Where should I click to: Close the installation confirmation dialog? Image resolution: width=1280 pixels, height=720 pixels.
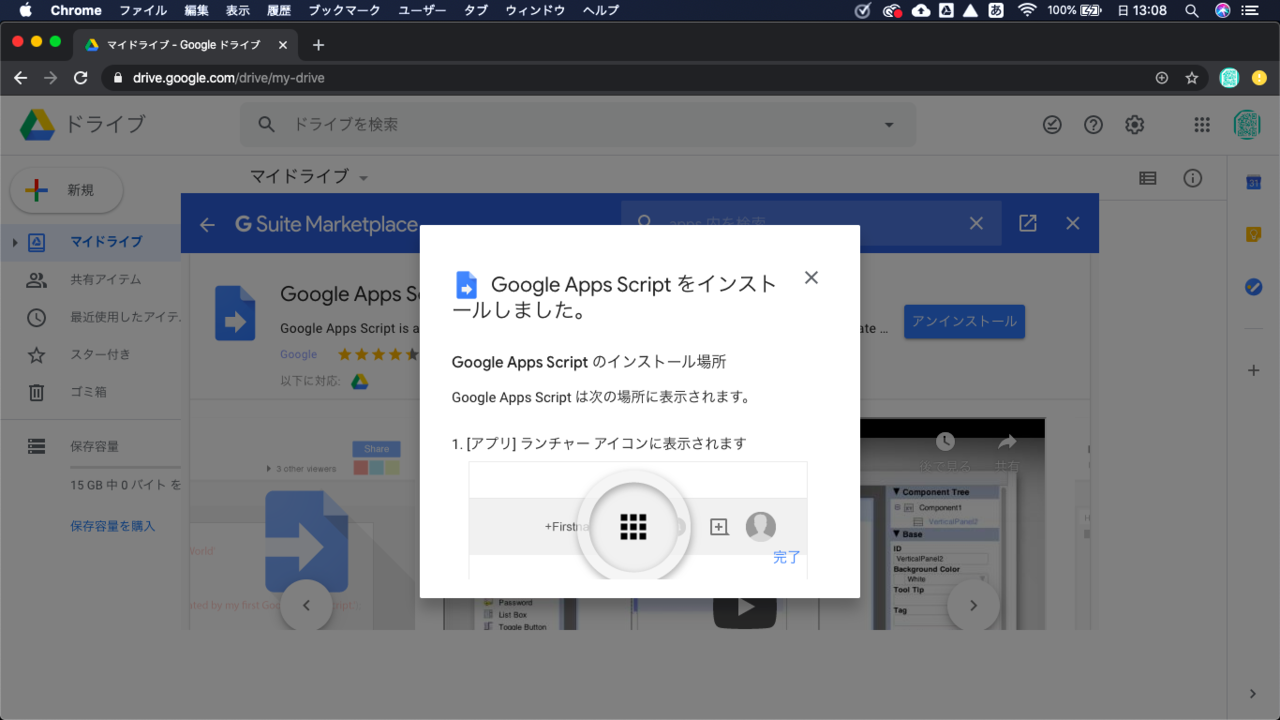tap(811, 278)
